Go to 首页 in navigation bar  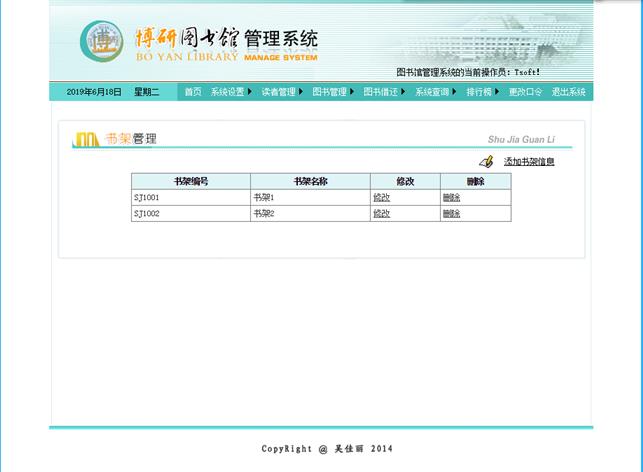[x=192, y=92]
